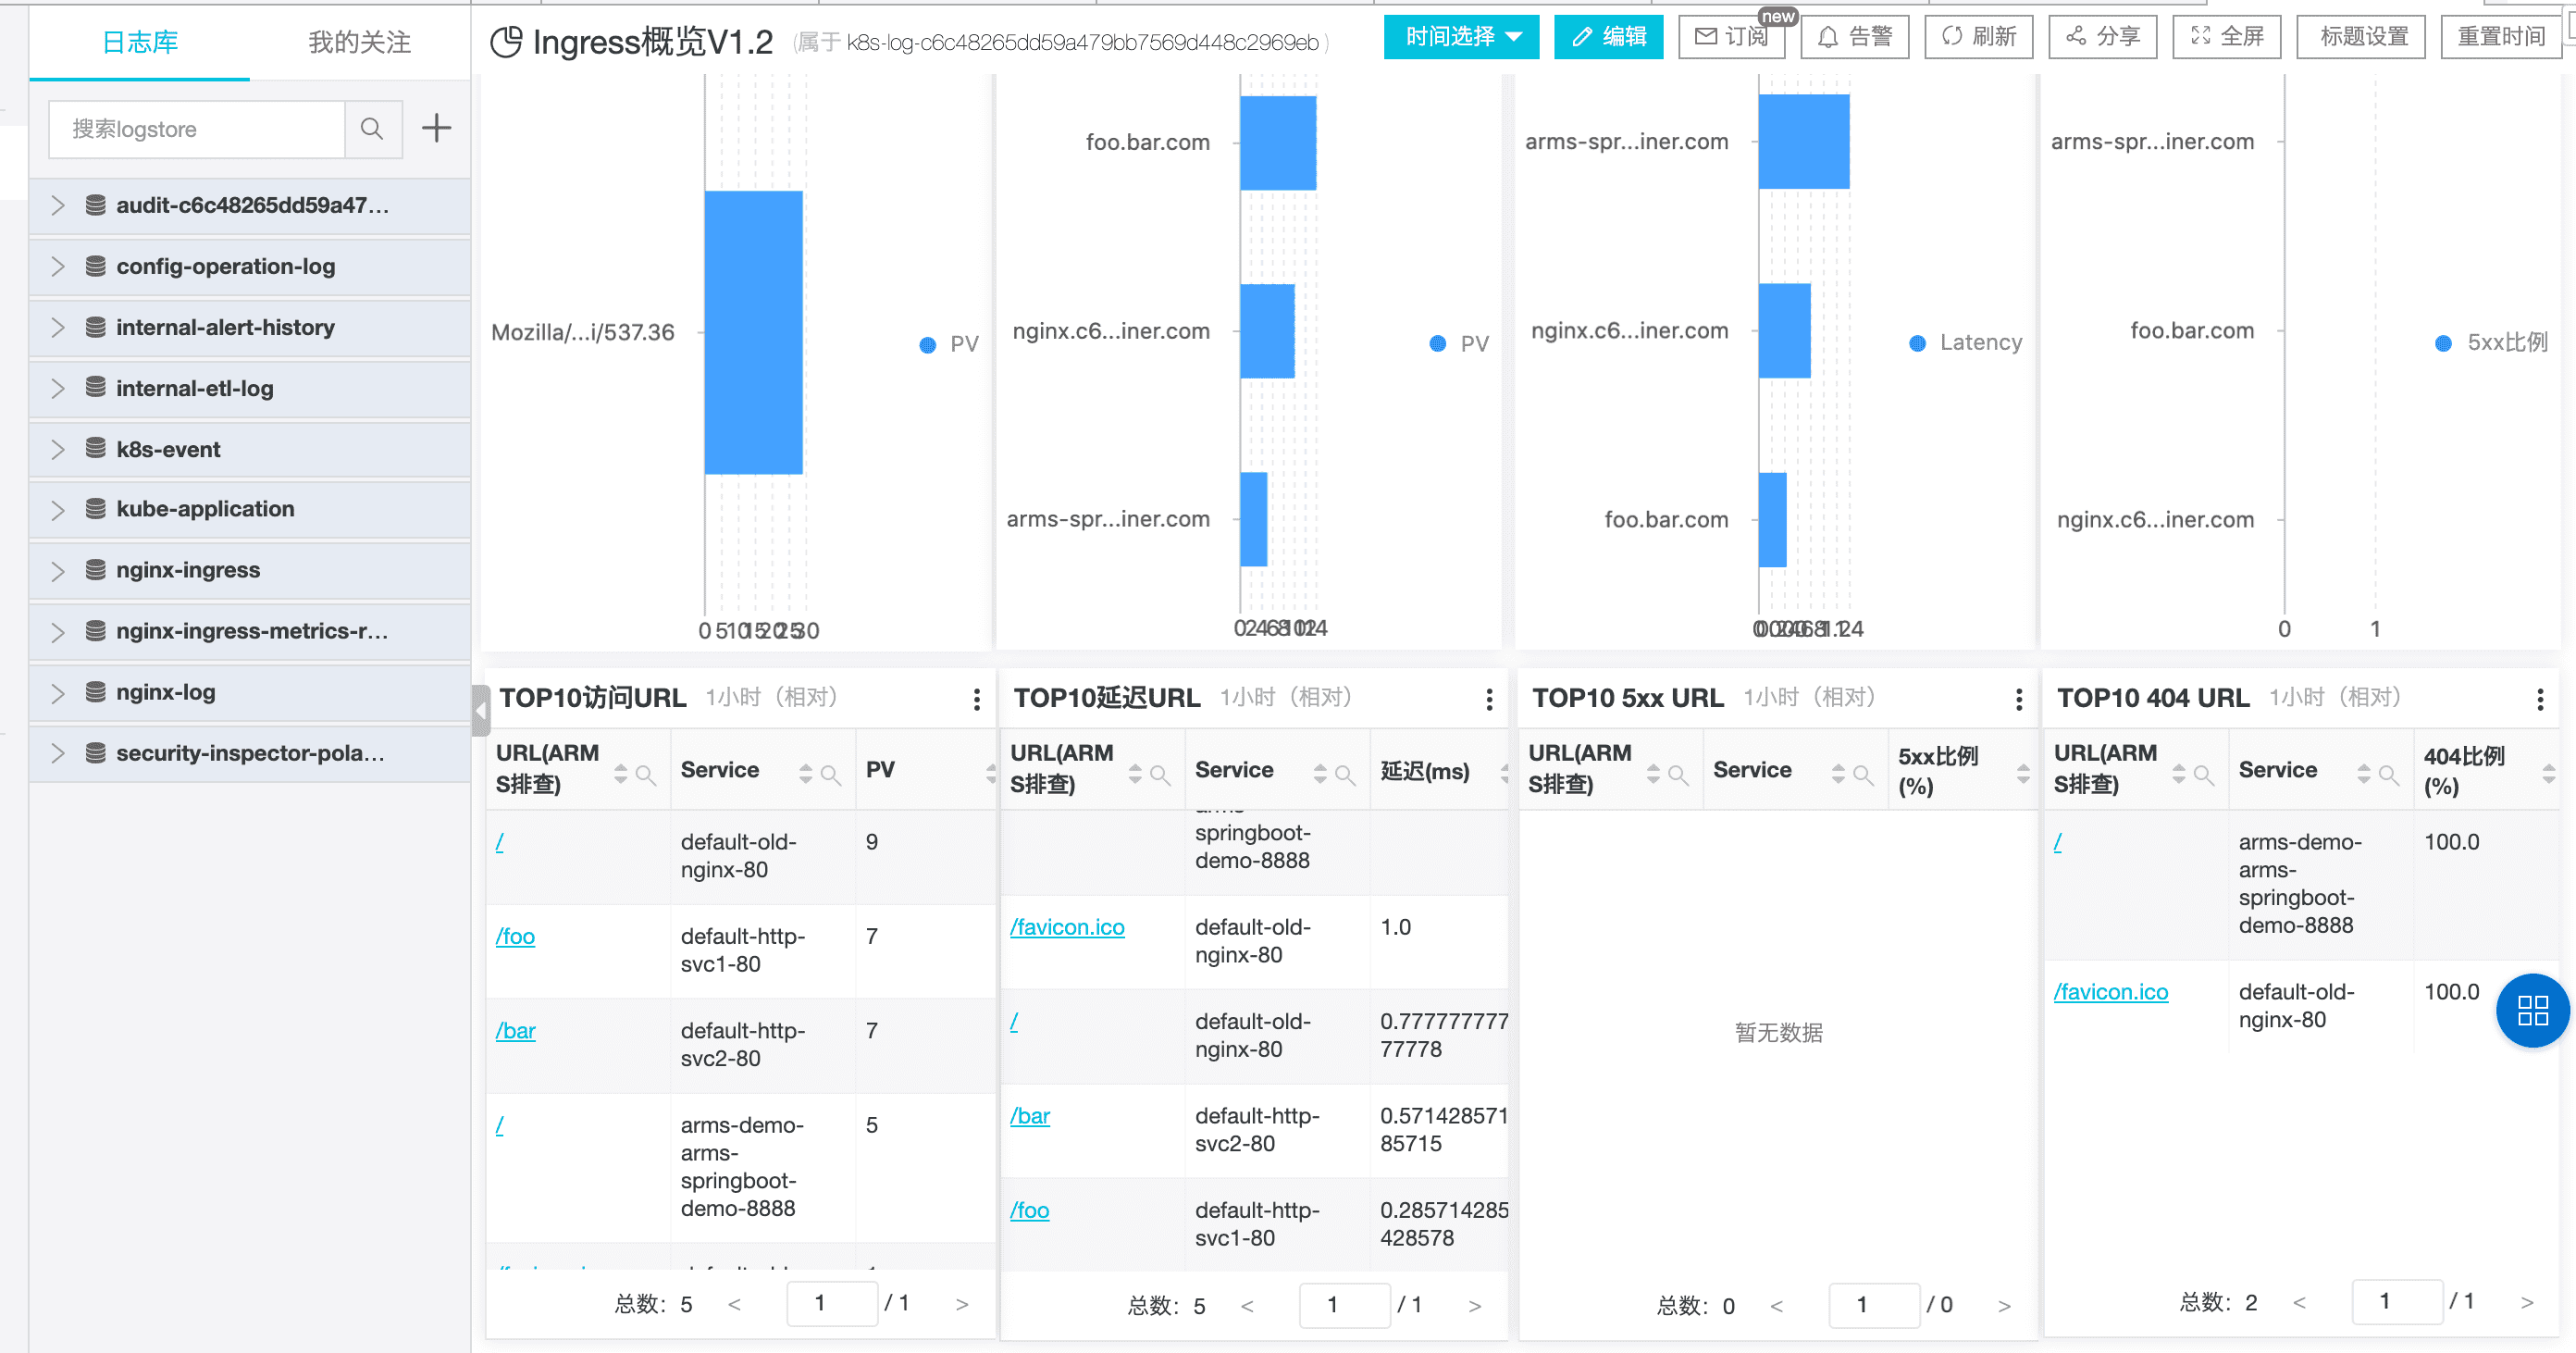Image resolution: width=2576 pixels, height=1353 pixels.
Task: Click search icon in Service column of TOP10延迟URL
Action: (1345, 774)
